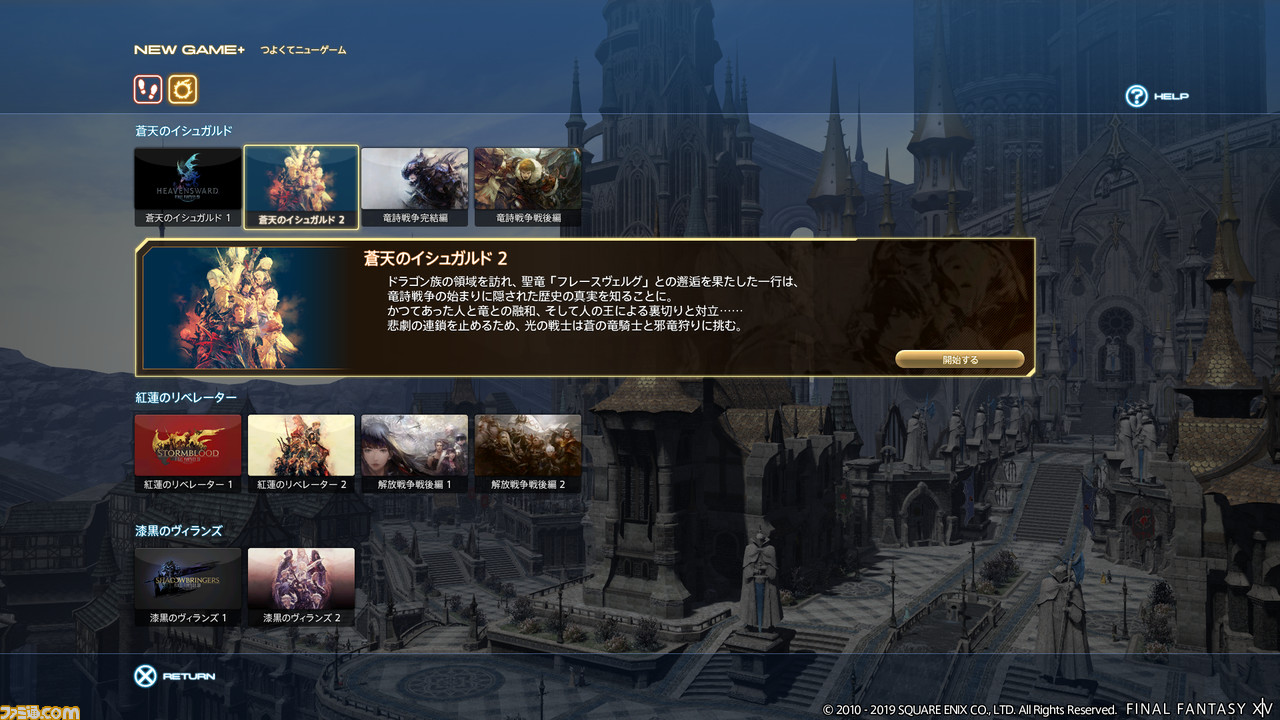Select the 漆黒のヴィランズ 2 chapter thumbnail

301,587
